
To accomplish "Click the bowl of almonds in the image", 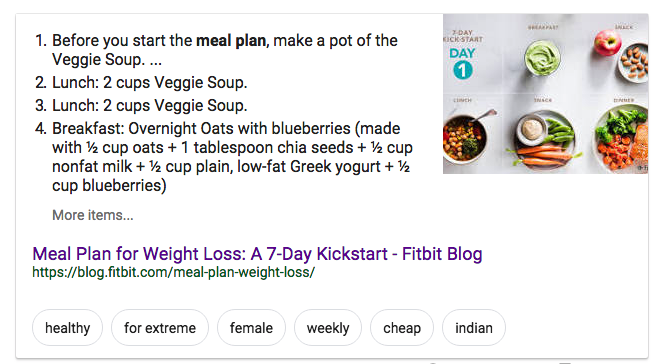I will point(634,63).
